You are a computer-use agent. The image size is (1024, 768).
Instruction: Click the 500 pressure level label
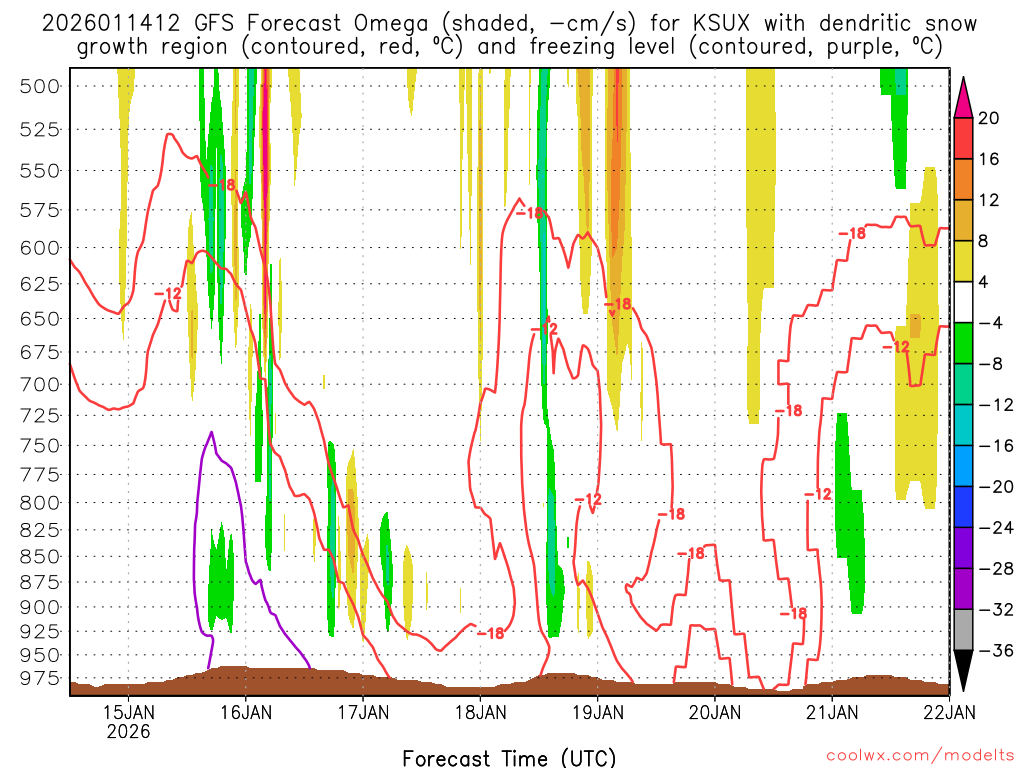[x=40, y=87]
